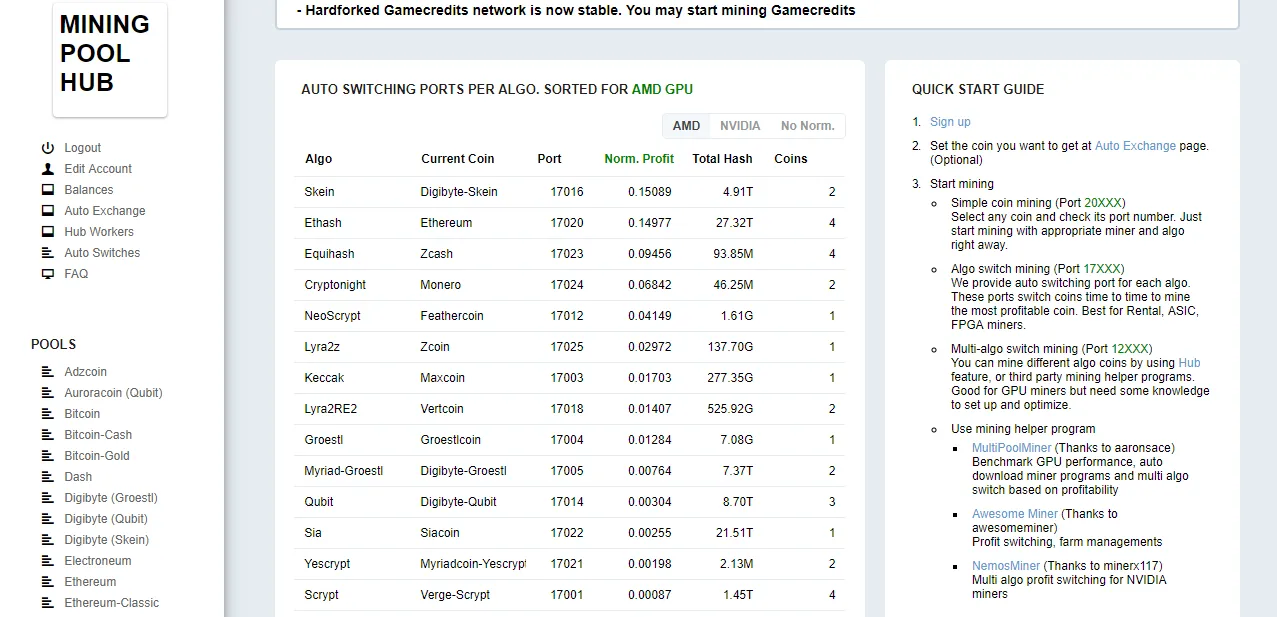This screenshot has height=617, width=1277.
Task: Open the NemosMiner link
Action: 1006,566
